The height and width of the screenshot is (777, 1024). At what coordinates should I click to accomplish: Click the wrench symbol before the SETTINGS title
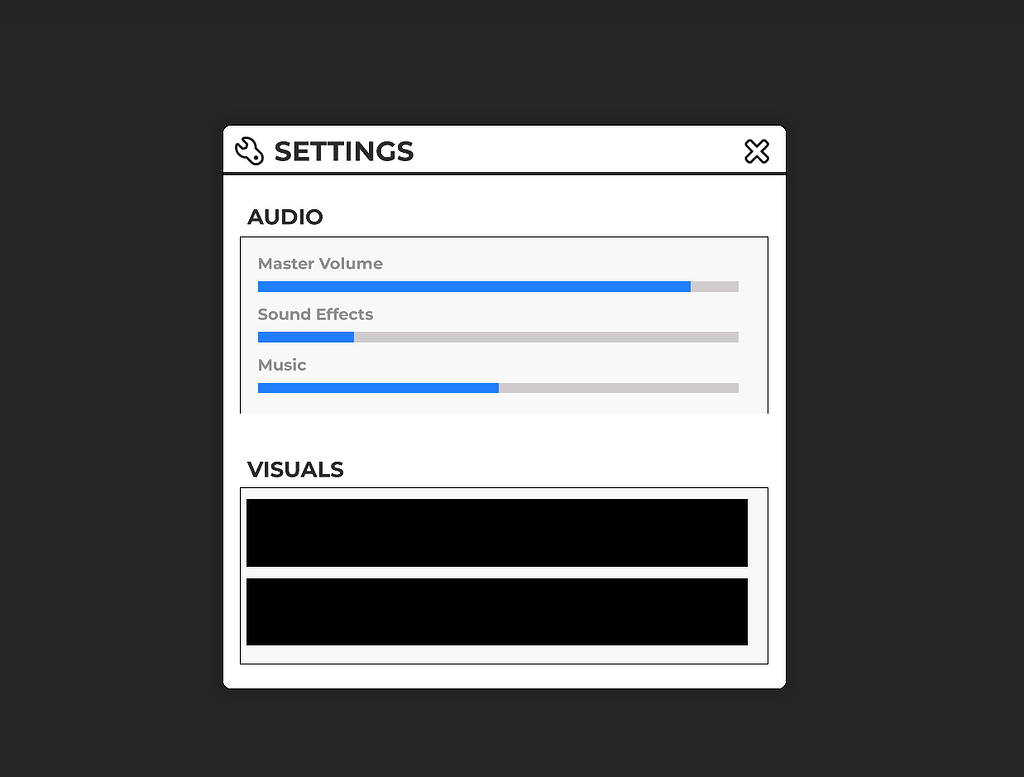coord(249,150)
